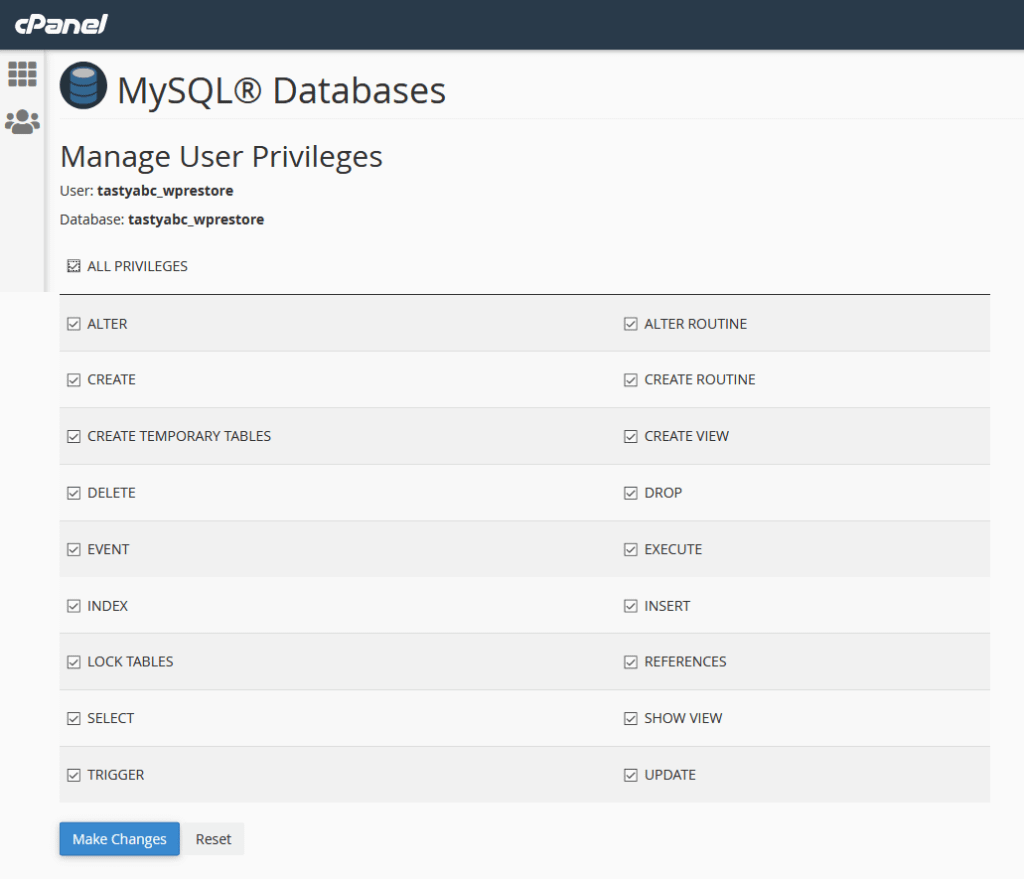Click the MySQL database stack icon
The width and height of the screenshot is (1024, 879).
coord(83,86)
